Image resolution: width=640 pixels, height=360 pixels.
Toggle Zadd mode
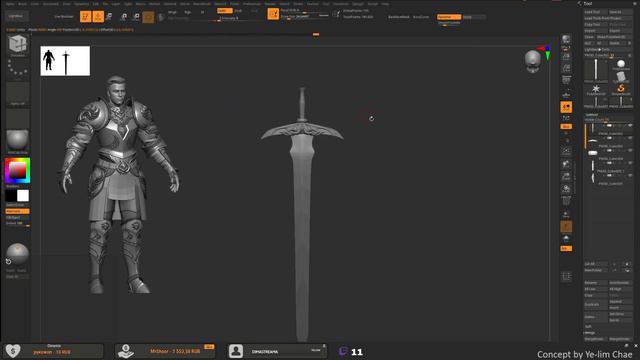225,11
